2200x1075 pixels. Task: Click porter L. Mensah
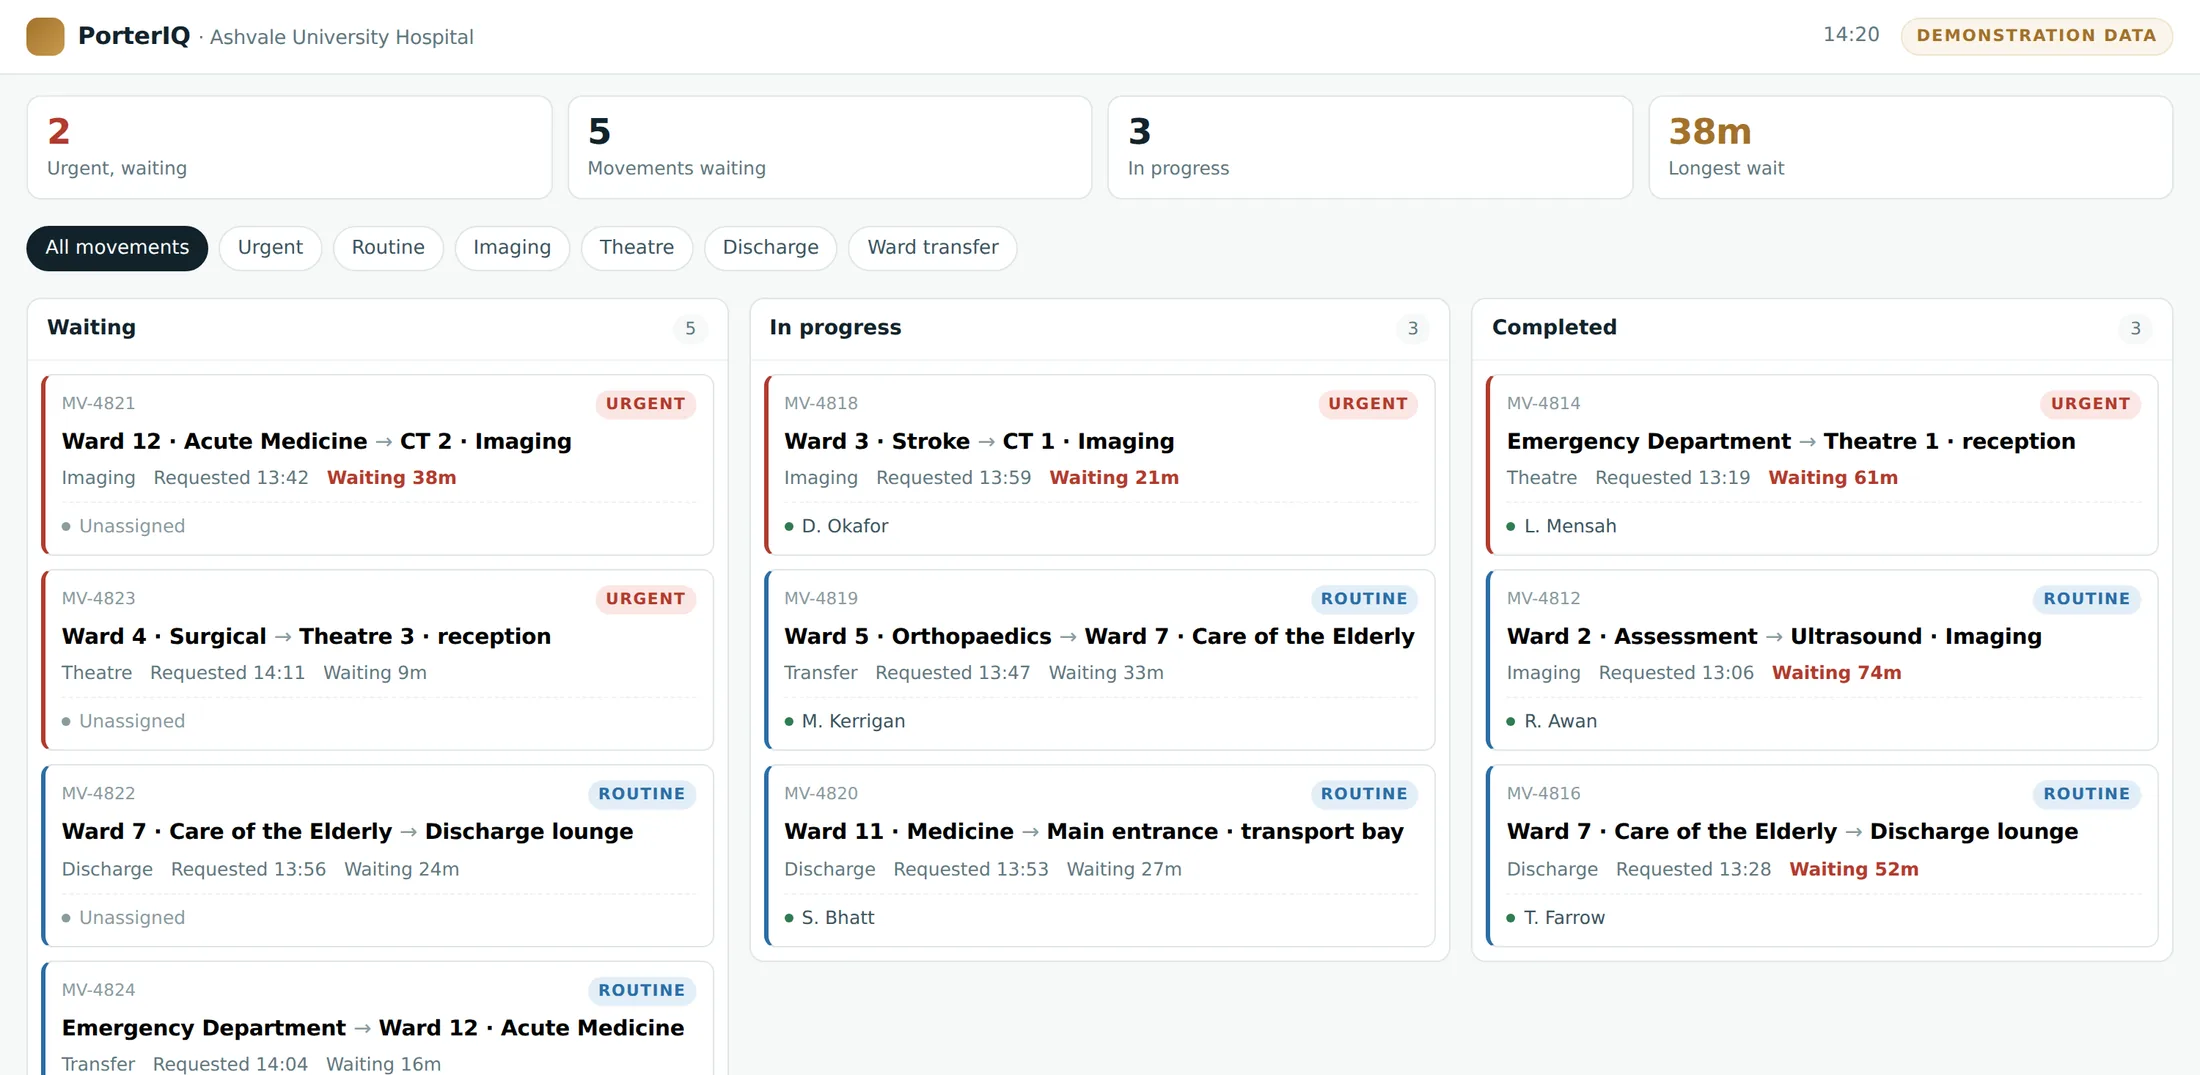click(x=1570, y=526)
